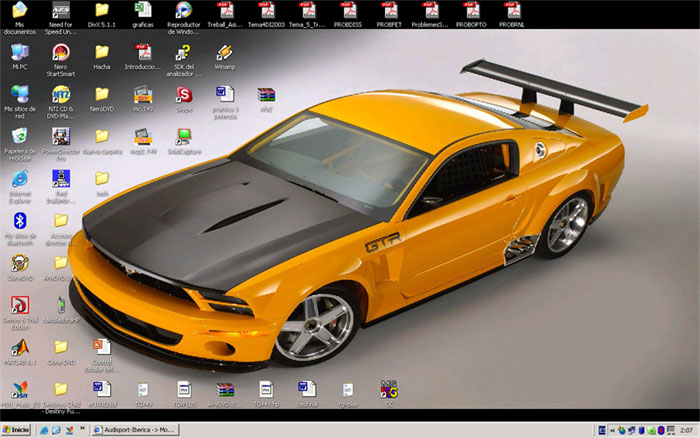The width and height of the screenshot is (700, 438).
Task: Open the language bar icon in taskbar
Action: (602, 430)
